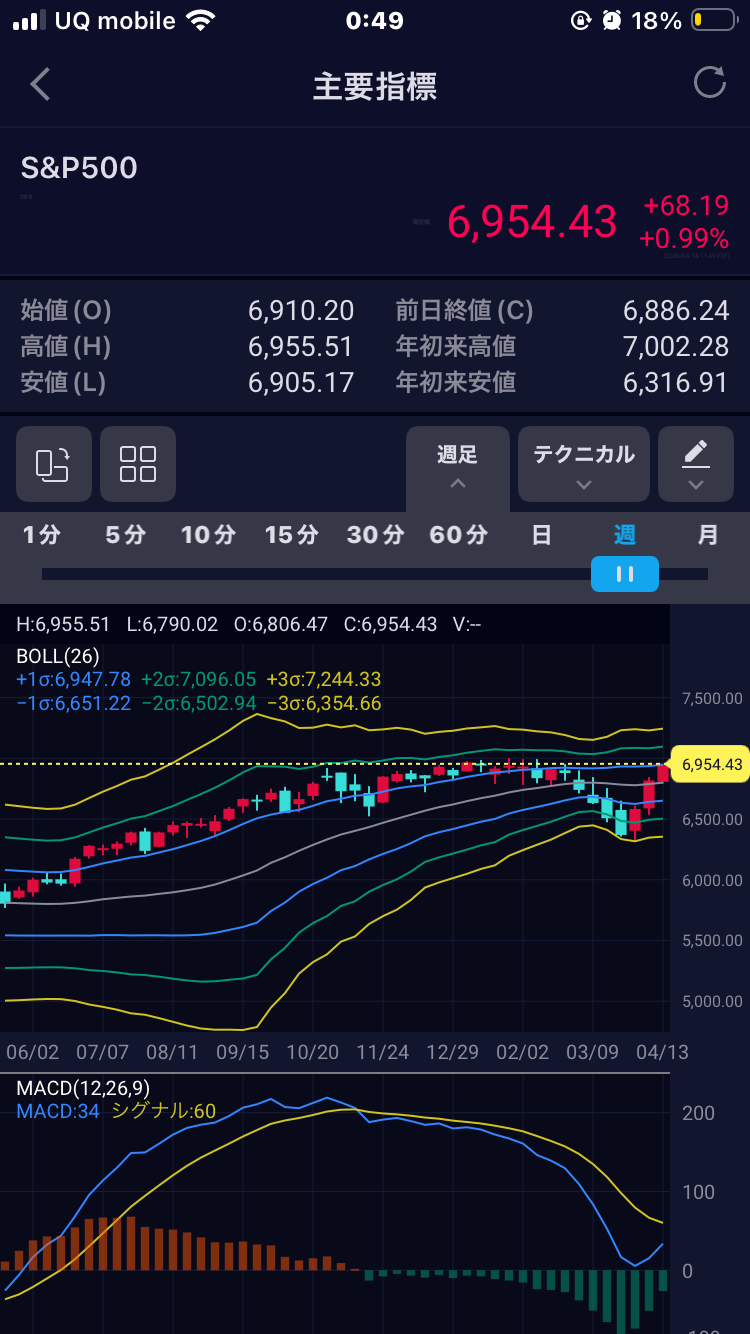Click the timeframe slider handle

tap(625, 574)
